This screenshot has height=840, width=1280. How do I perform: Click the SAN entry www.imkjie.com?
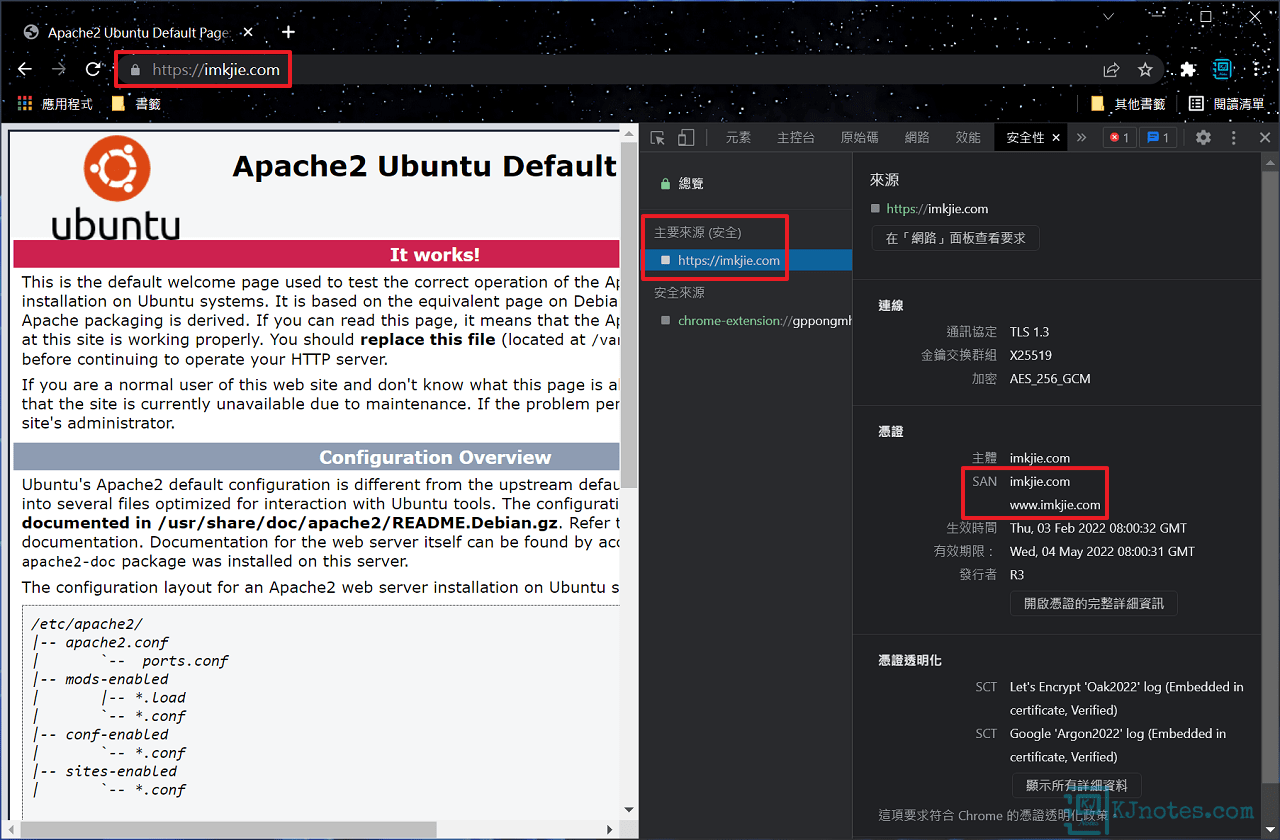tap(1055, 505)
